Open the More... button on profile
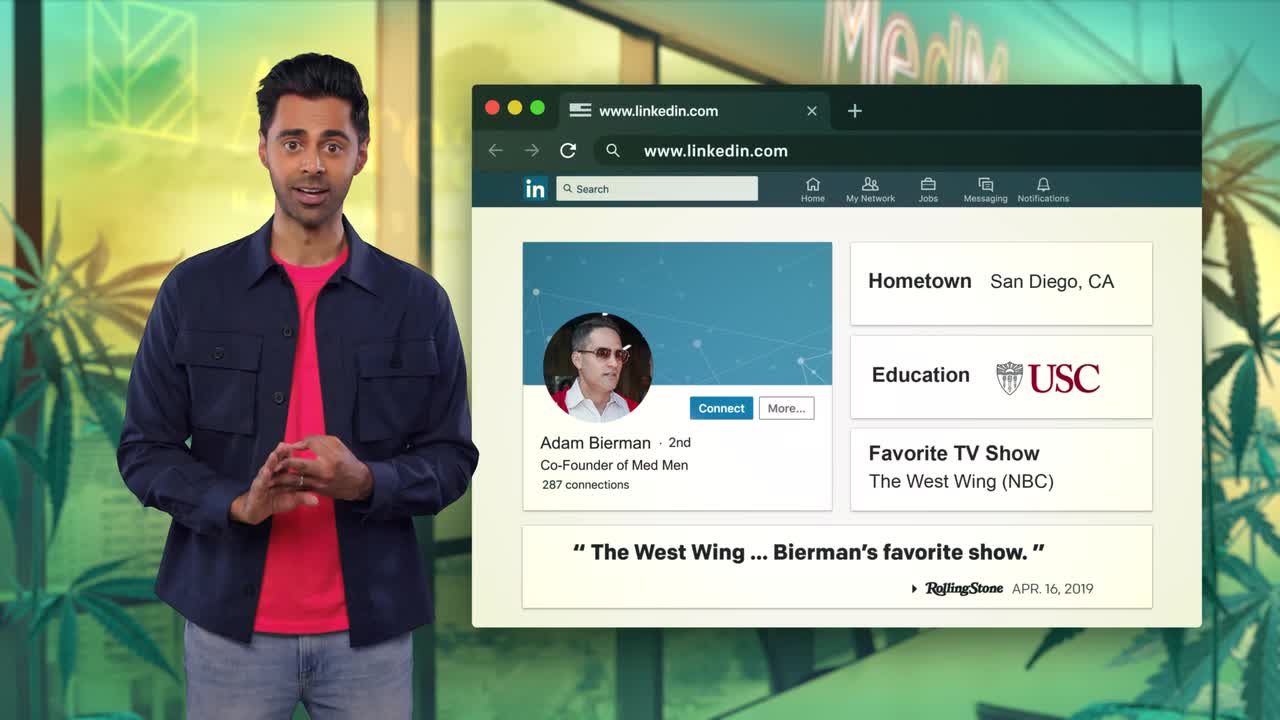 [x=786, y=408]
